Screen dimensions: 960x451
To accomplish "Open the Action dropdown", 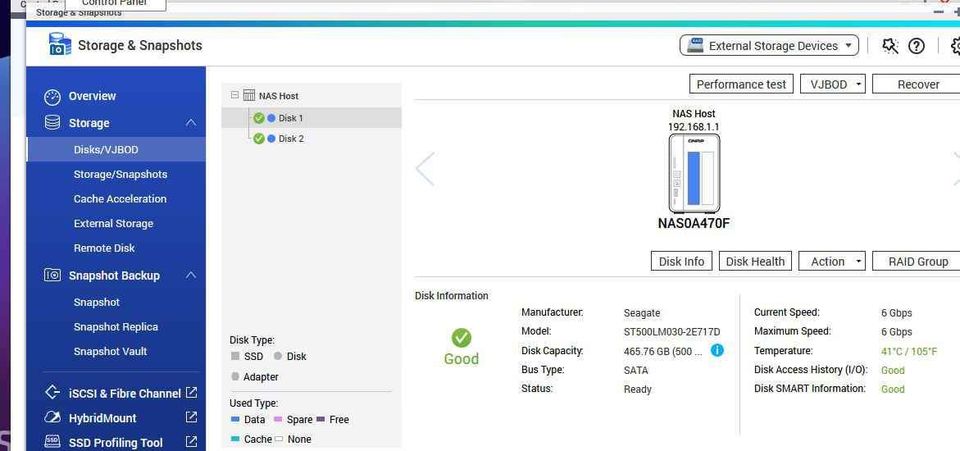I will point(832,261).
